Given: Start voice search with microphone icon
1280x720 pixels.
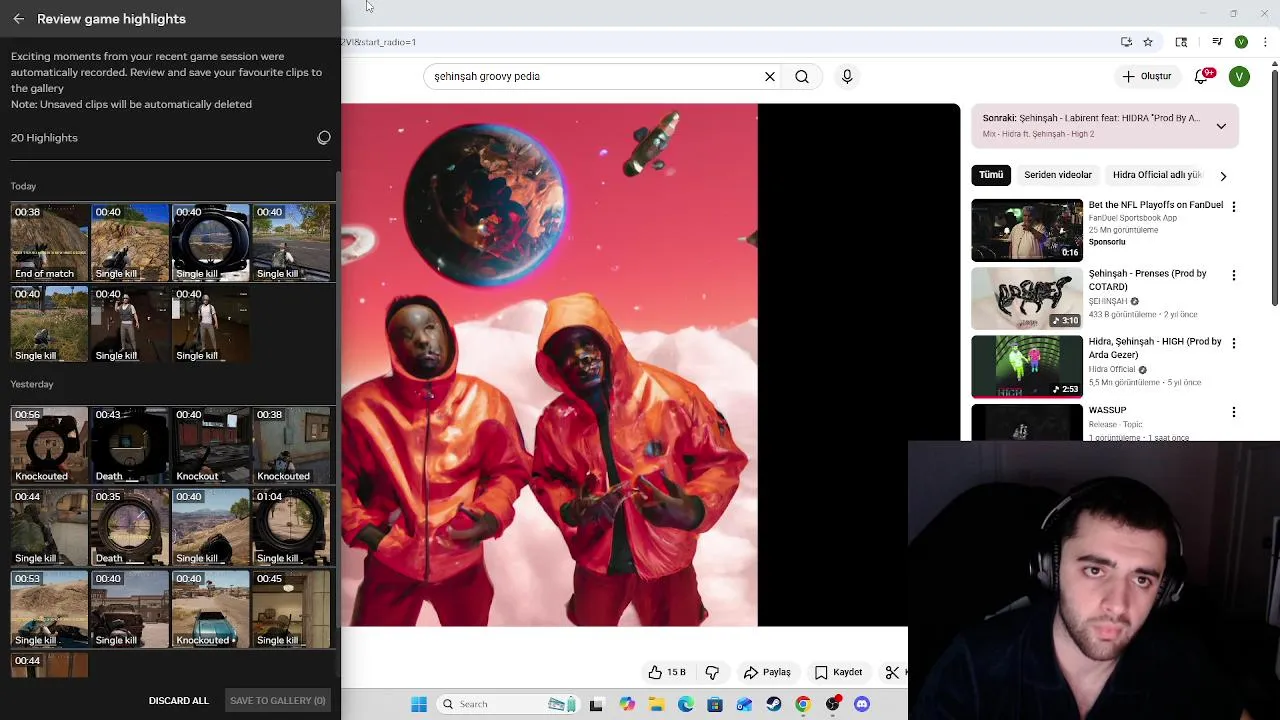Looking at the screenshot, I should coord(847,76).
